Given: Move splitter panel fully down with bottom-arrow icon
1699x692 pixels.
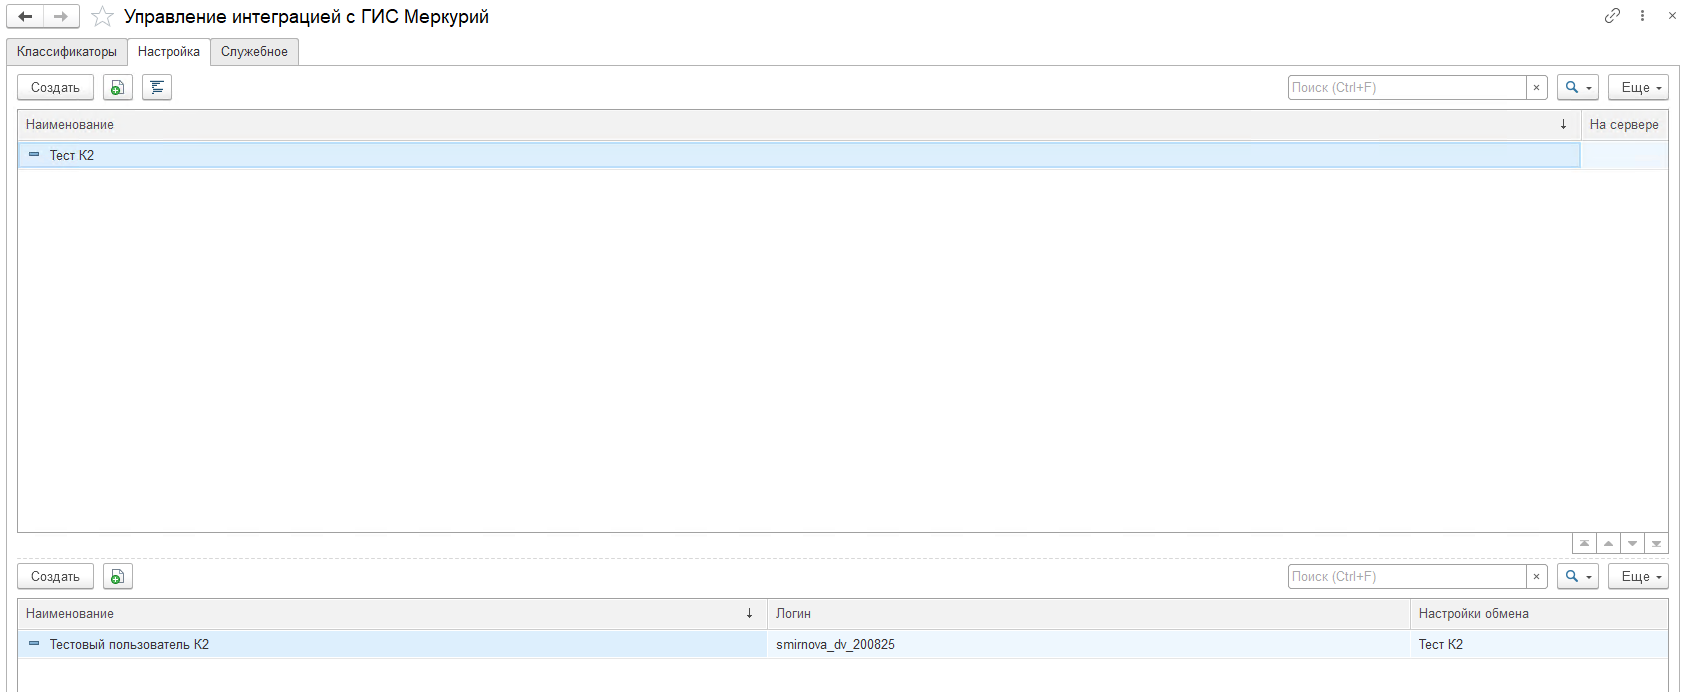Looking at the screenshot, I should [x=1656, y=544].
